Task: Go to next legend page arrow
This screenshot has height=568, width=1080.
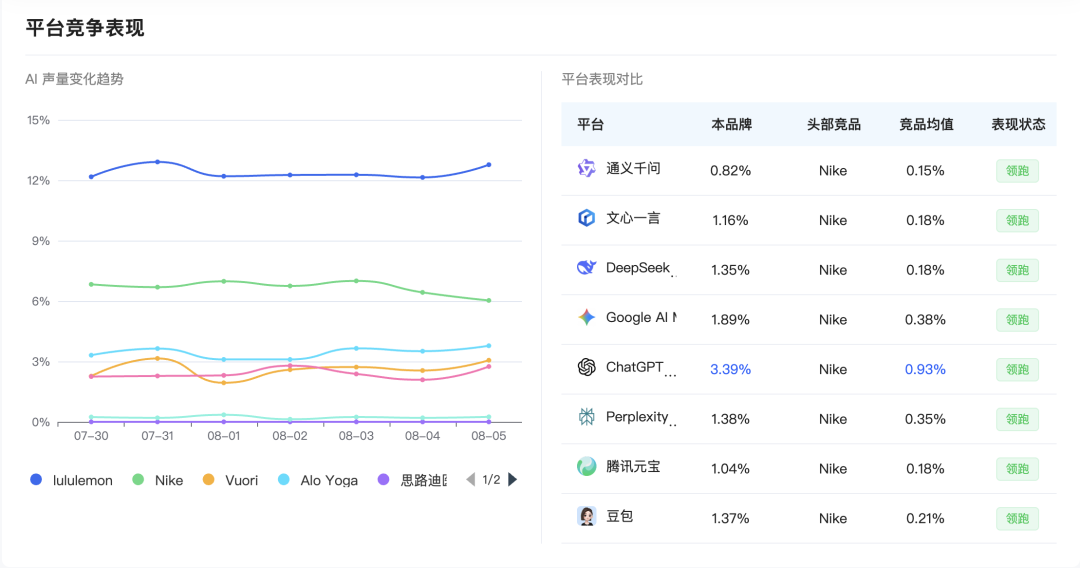Action: coord(512,480)
